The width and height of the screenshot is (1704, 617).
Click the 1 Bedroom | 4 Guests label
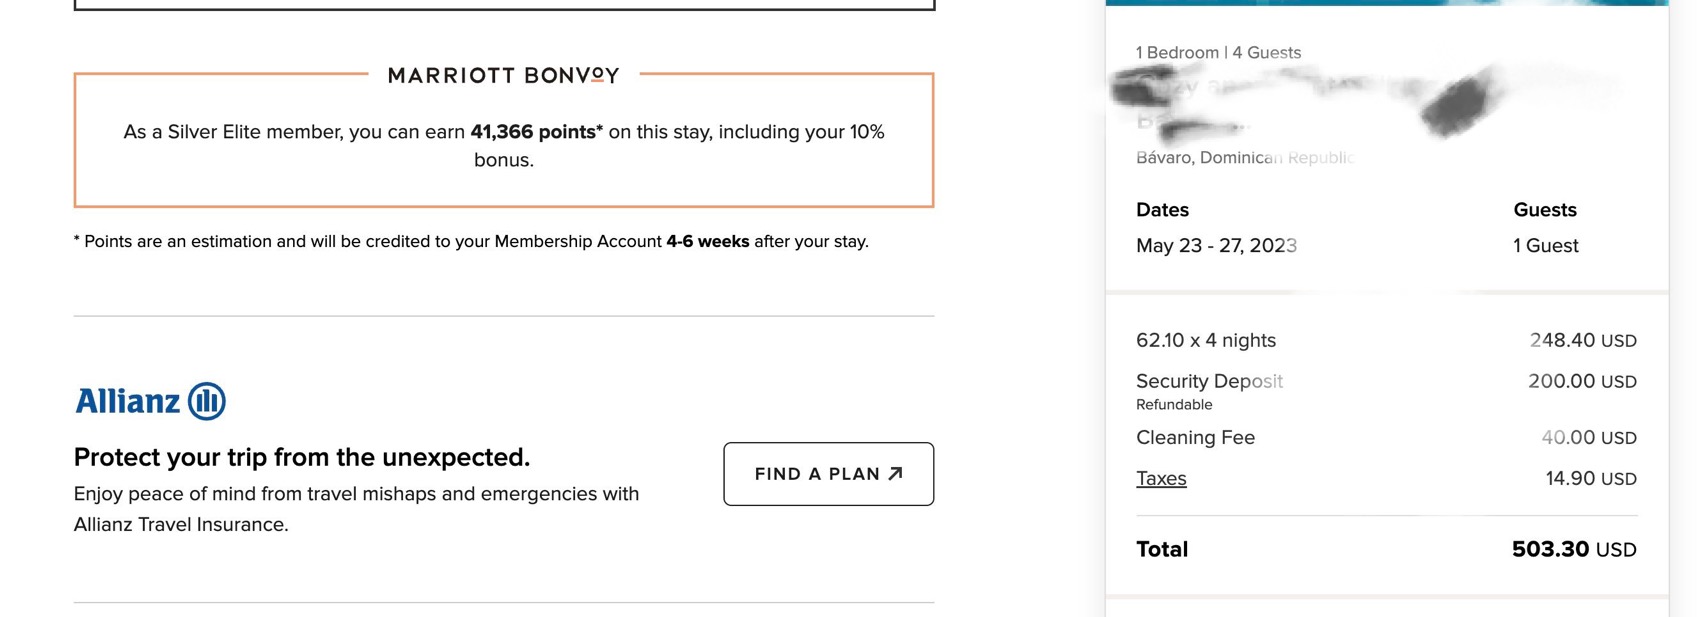[x=1218, y=53]
